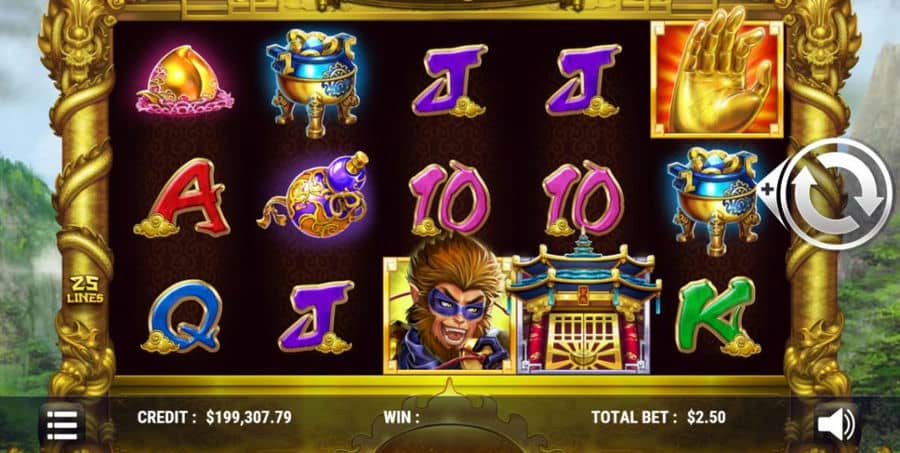Click the temple pagoda scatter symbol
The width and height of the screenshot is (900, 453).
click(x=583, y=305)
